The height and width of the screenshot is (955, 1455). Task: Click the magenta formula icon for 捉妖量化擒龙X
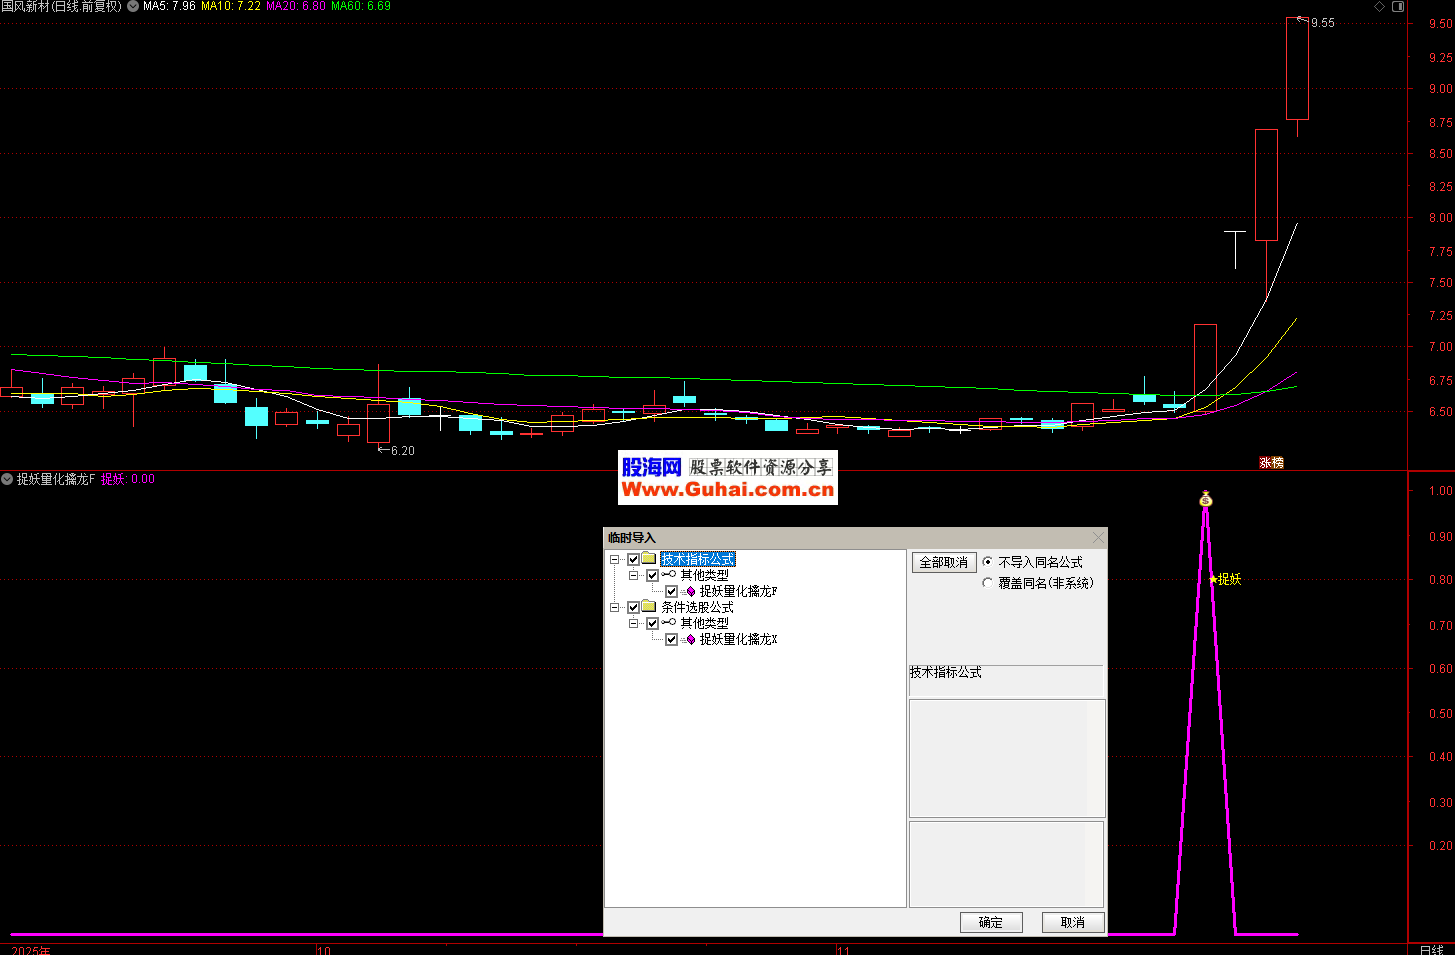[x=690, y=640]
